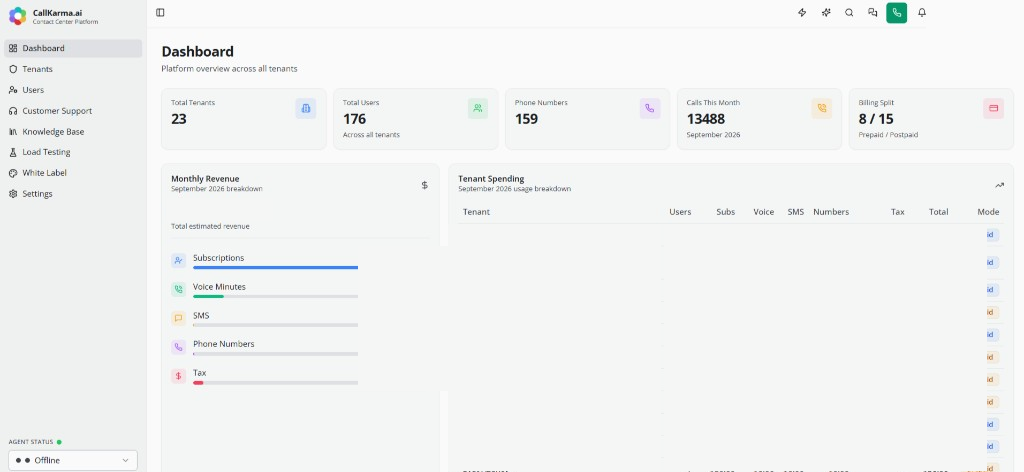This screenshot has height=472, width=1024.
Task: Open Knowledge Base in the sidebar
Action: pos(73,132)
